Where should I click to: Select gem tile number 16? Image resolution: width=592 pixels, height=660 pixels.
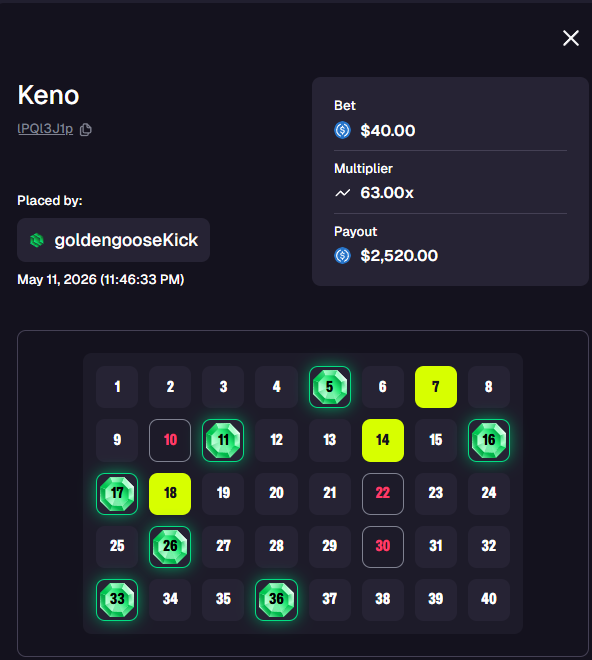[489, 440]
